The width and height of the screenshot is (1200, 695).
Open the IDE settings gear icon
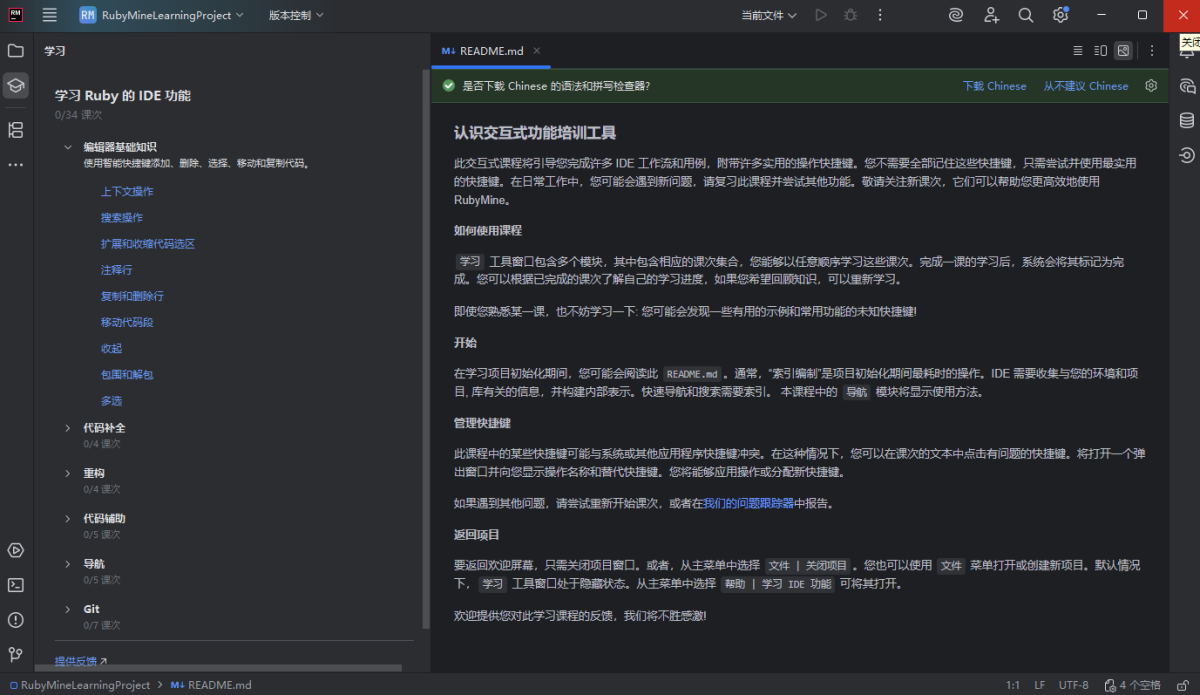click(x=1060, y=15)
